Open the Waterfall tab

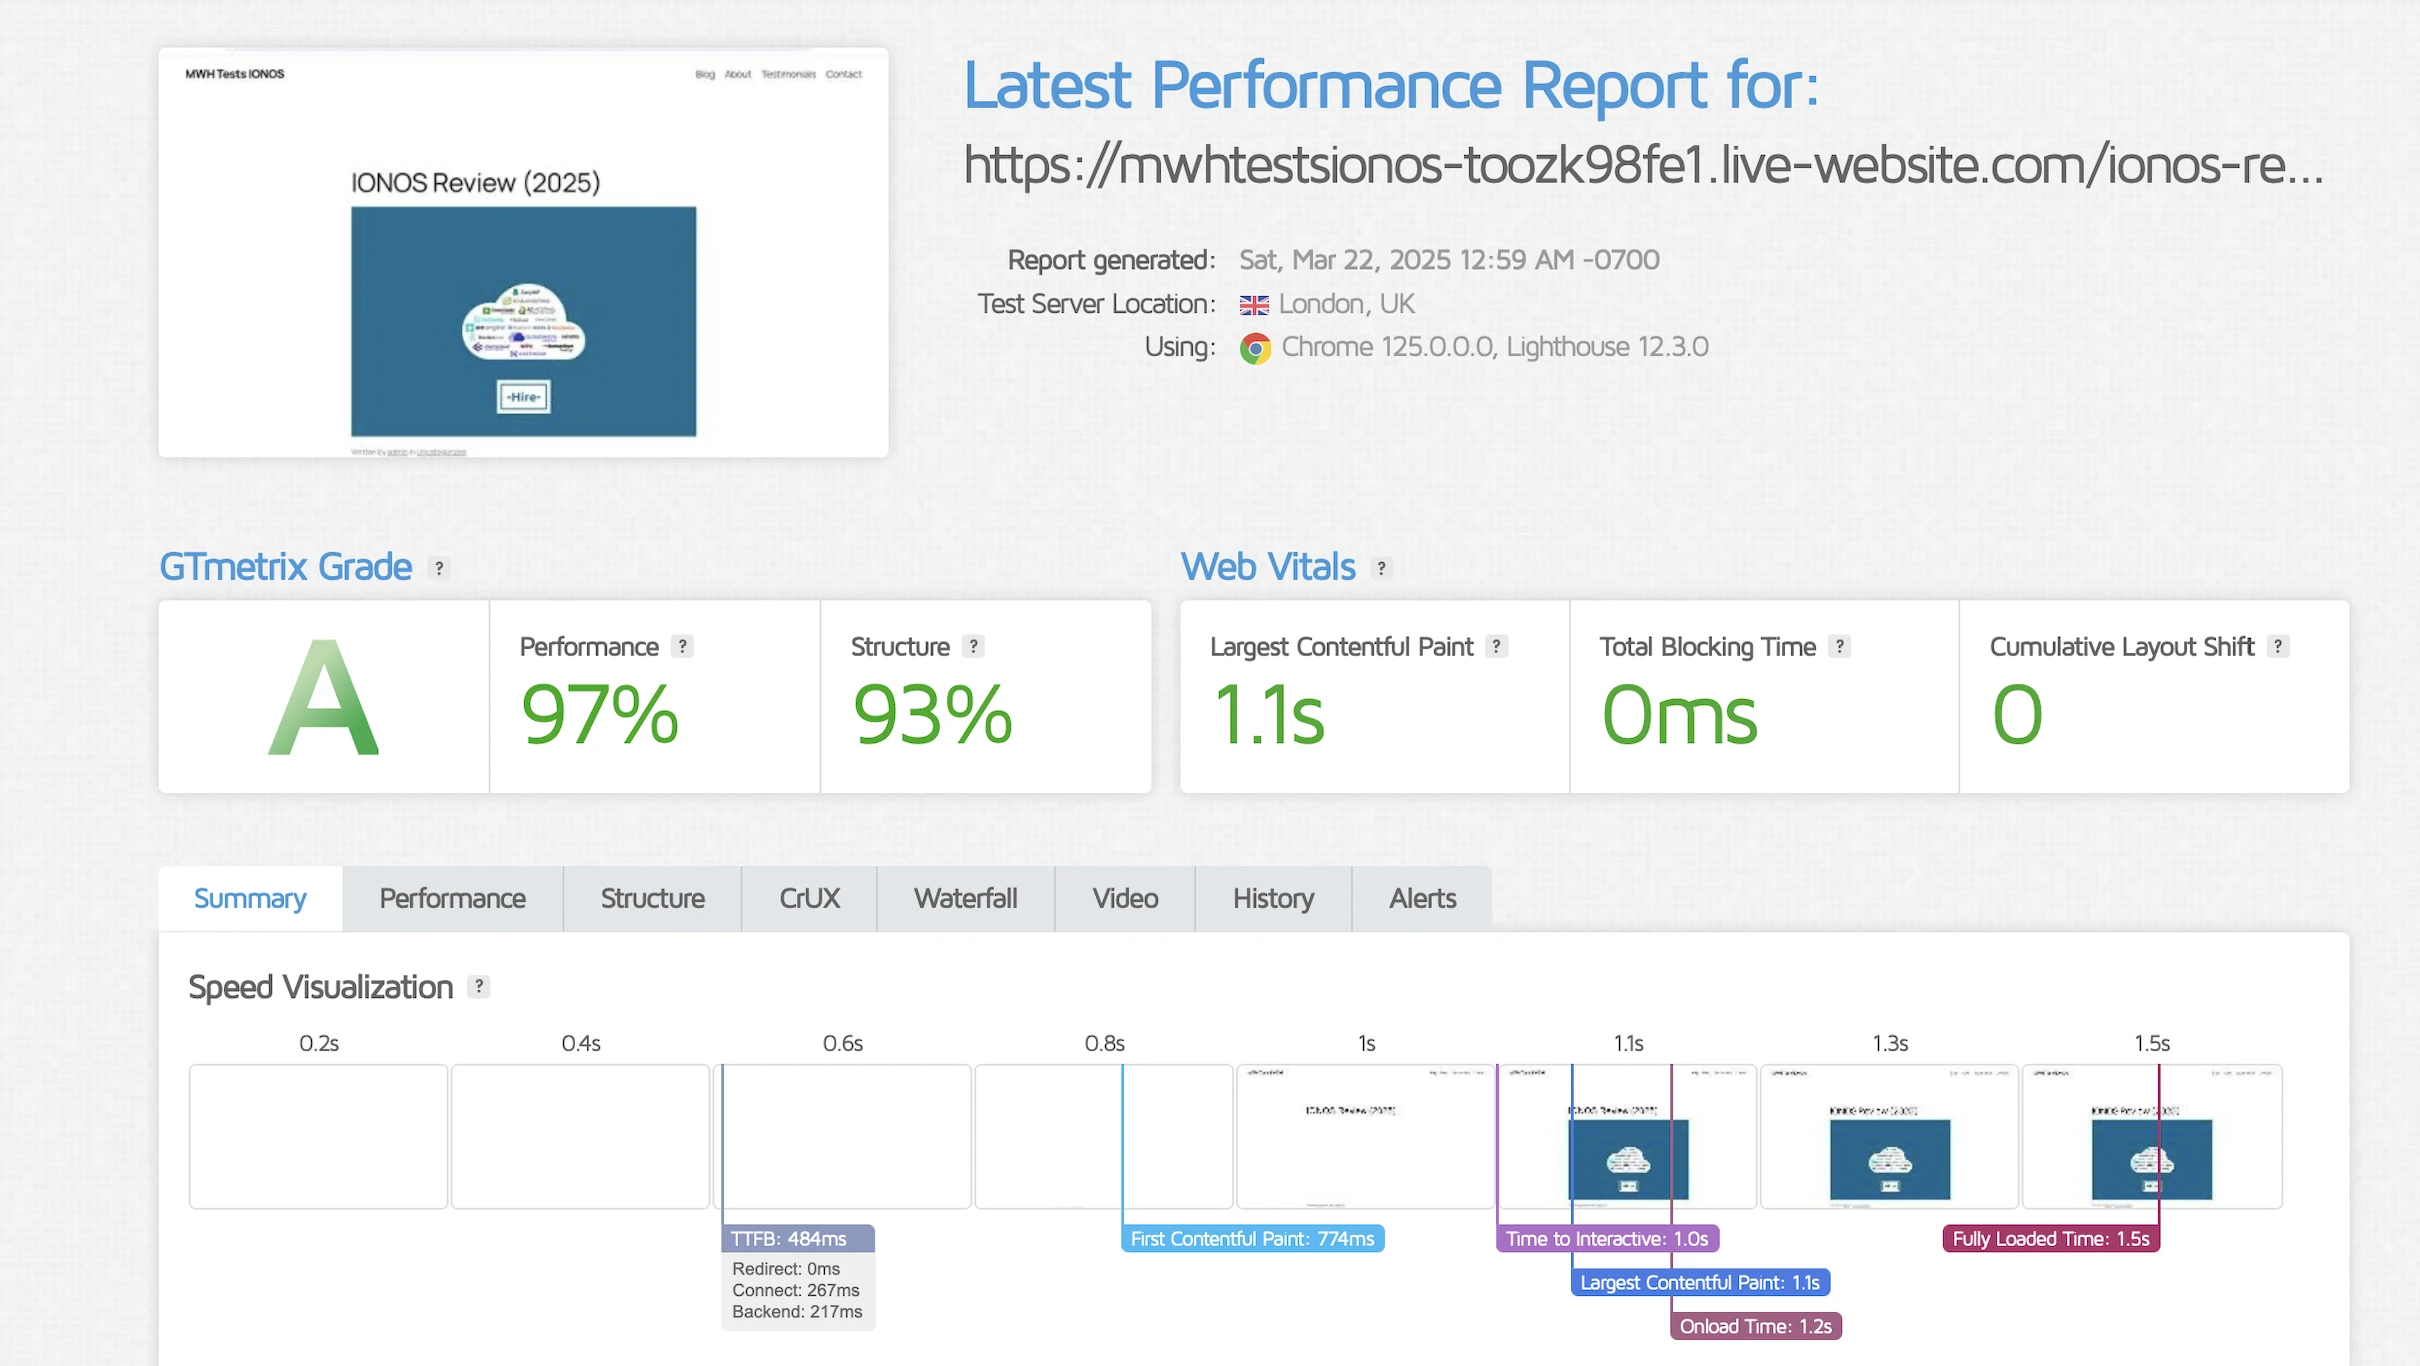(965, 899)
